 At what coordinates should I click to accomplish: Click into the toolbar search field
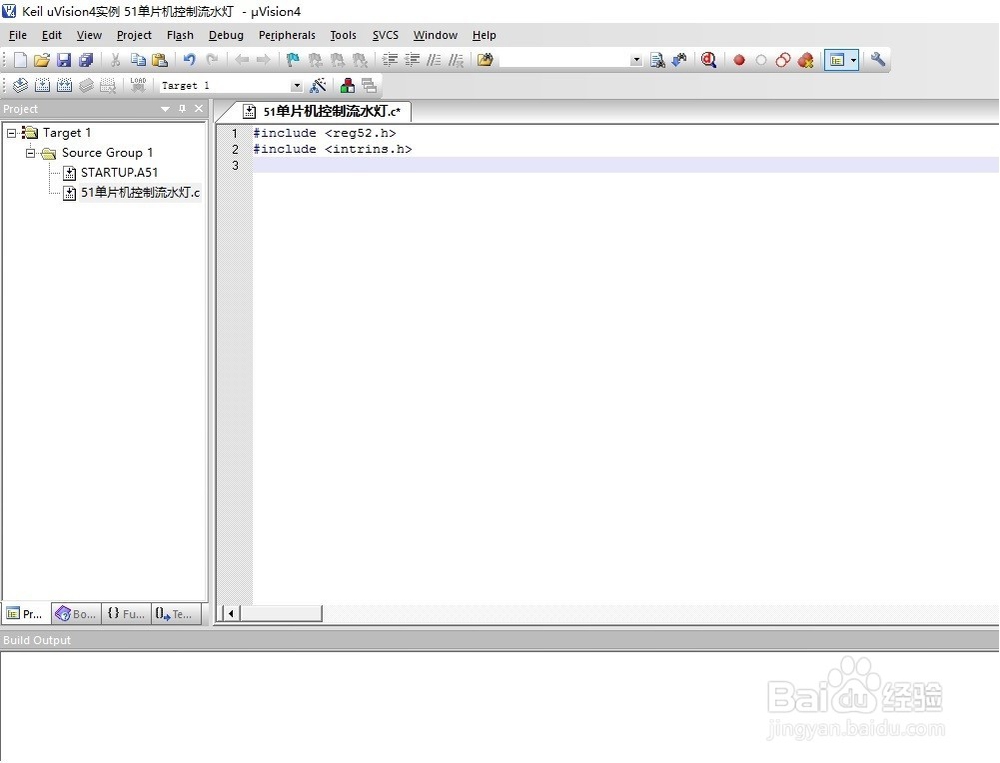pyautogui.click(x=564, y=60)
